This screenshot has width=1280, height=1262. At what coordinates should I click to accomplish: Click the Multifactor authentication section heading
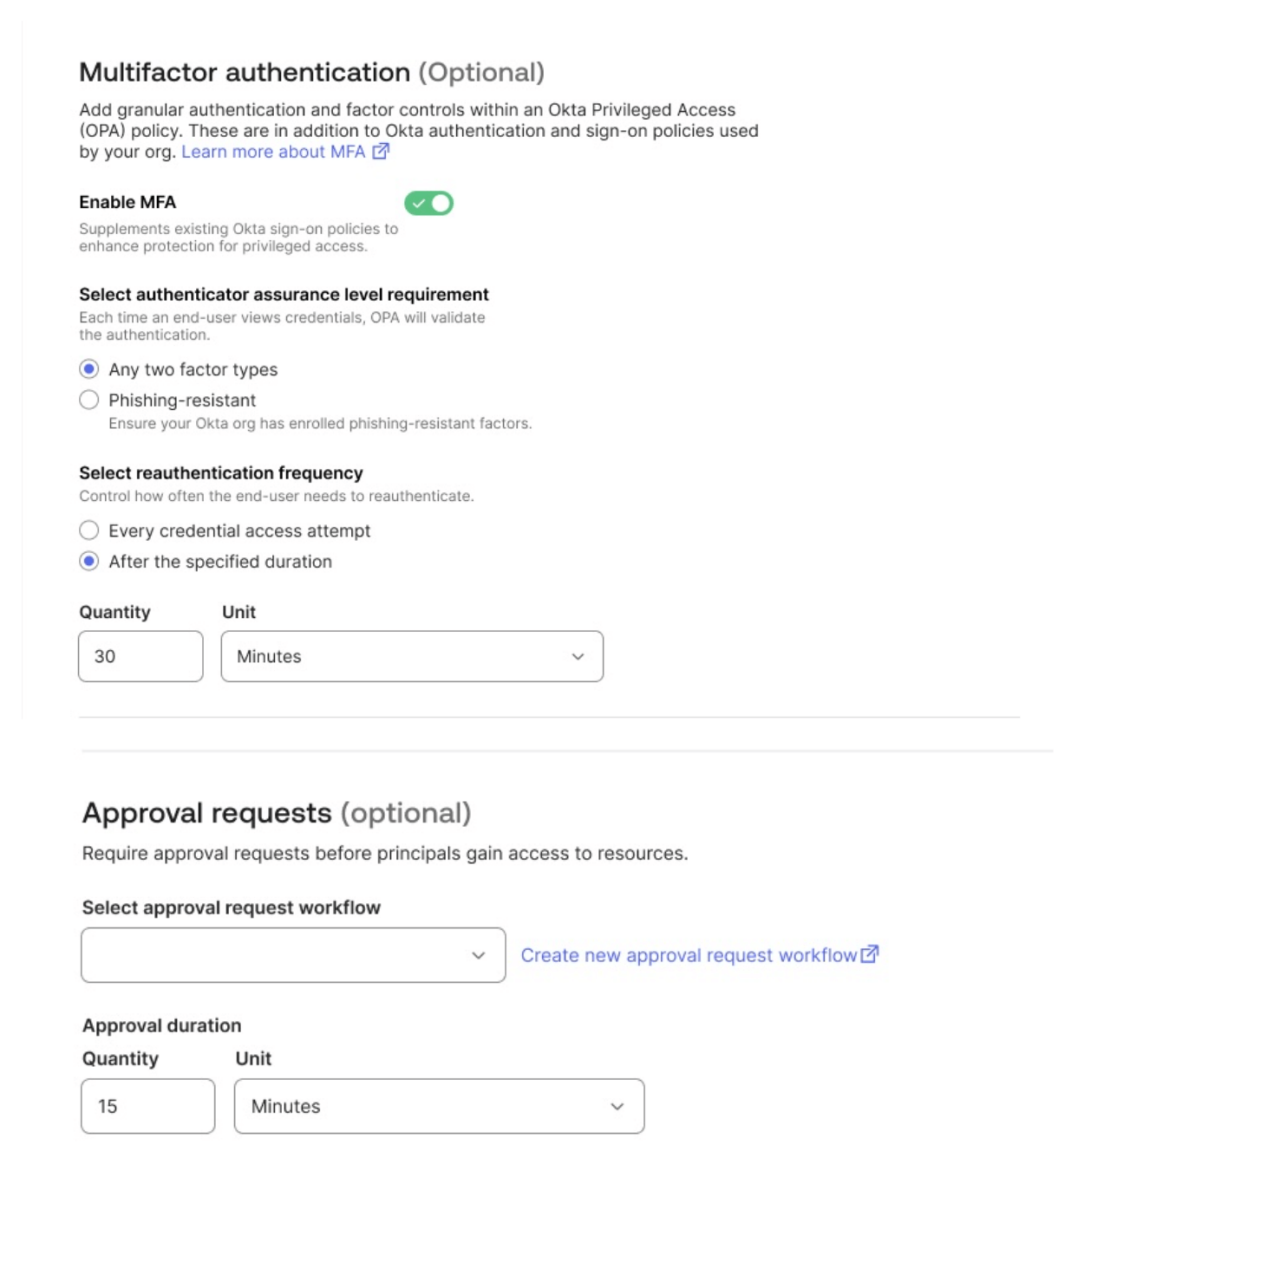click(x=248, y=71)
